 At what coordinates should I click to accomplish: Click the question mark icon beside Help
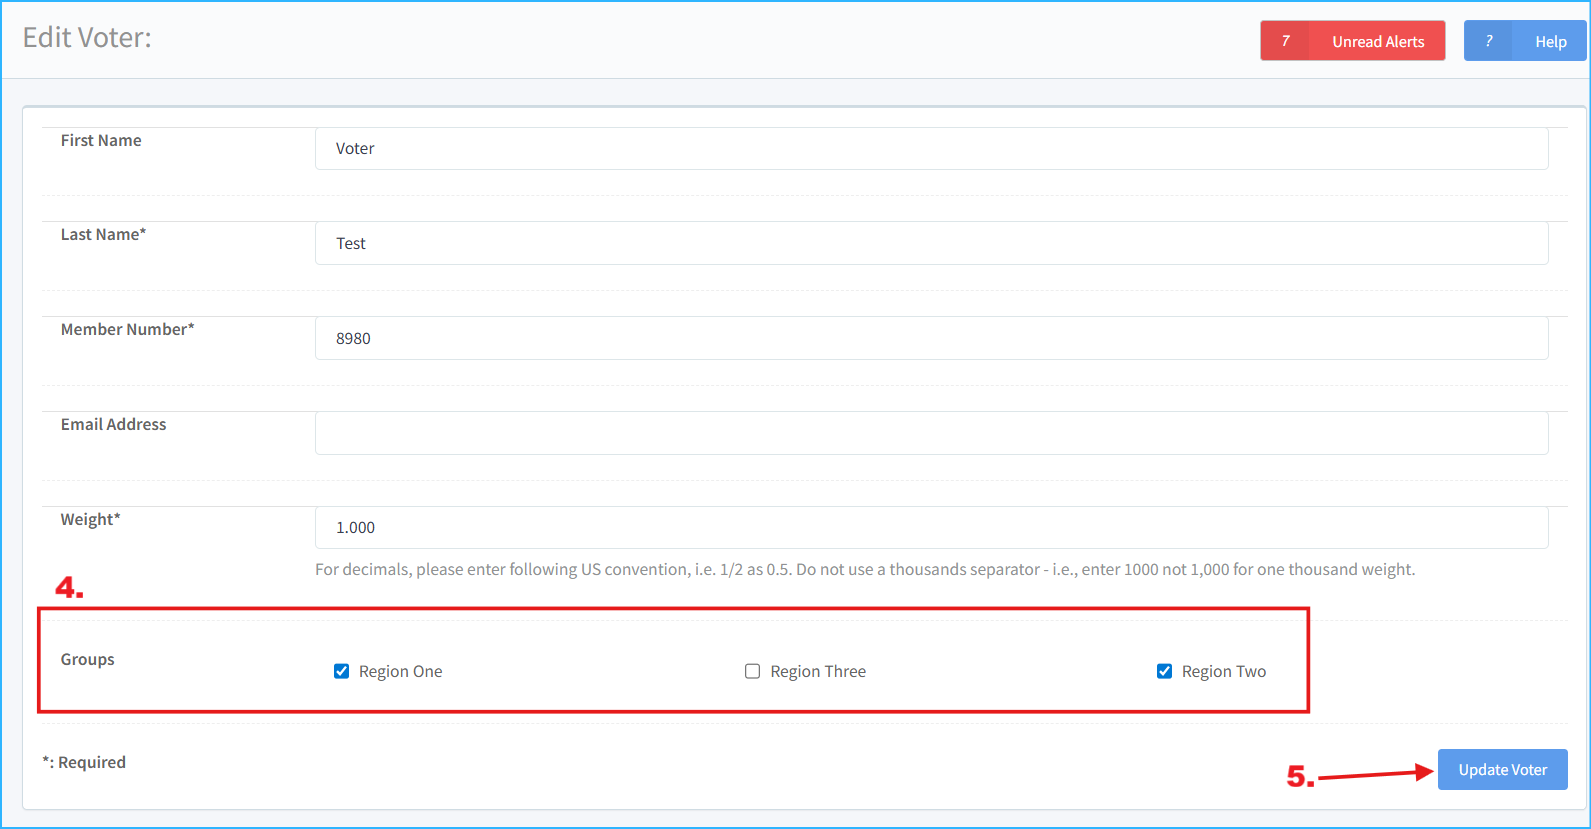pos(1489,41)
